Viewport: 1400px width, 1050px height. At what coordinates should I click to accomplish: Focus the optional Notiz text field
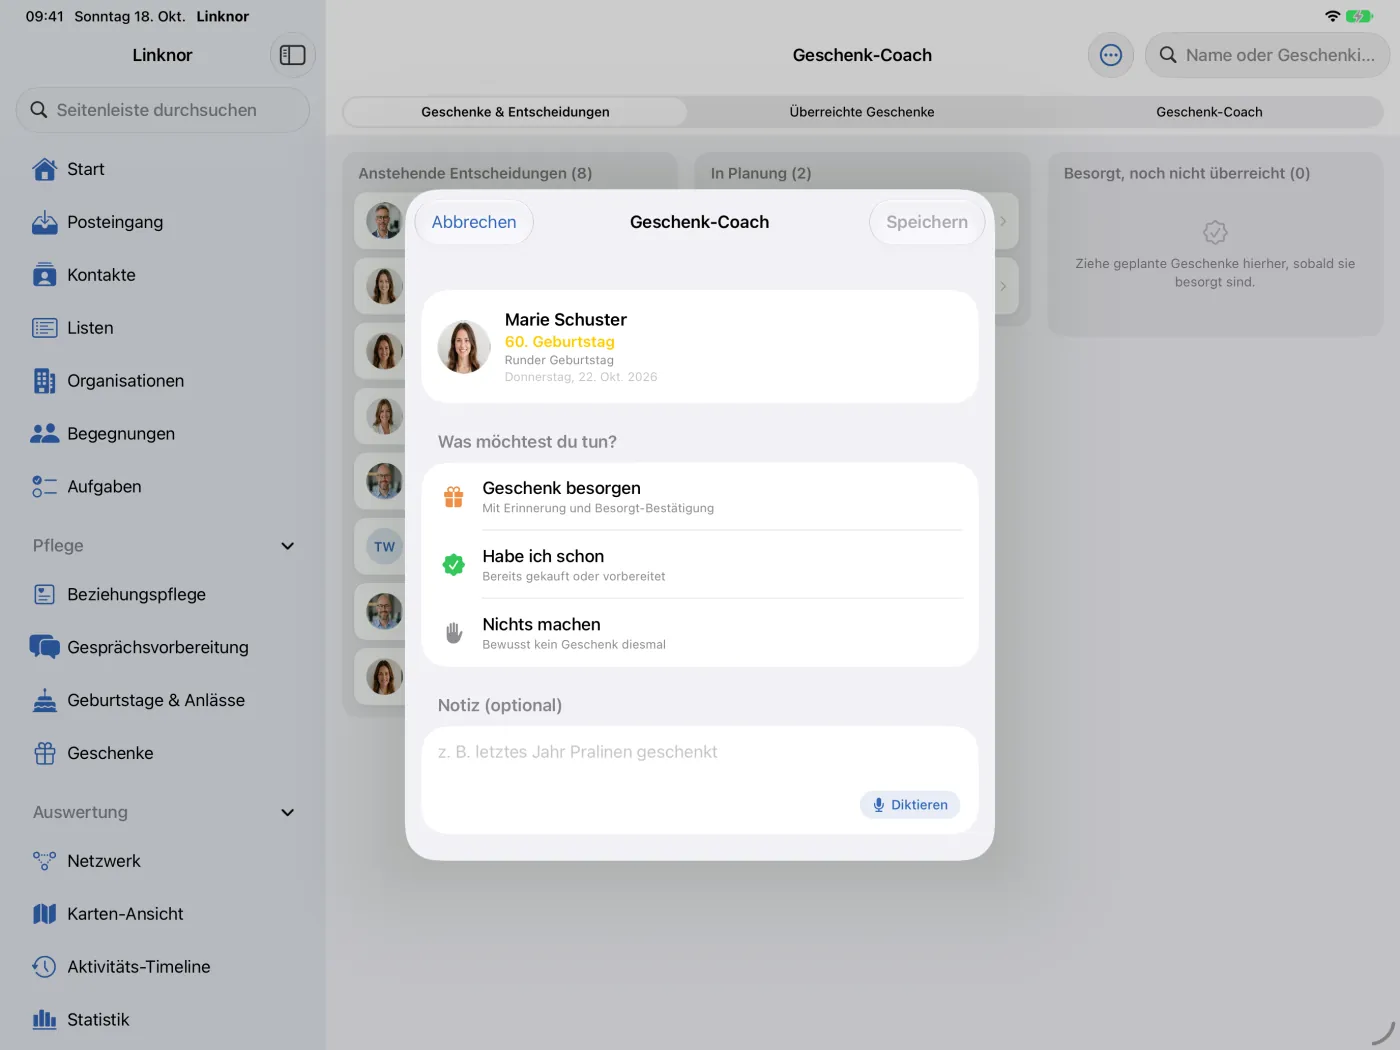pos(700,780)
